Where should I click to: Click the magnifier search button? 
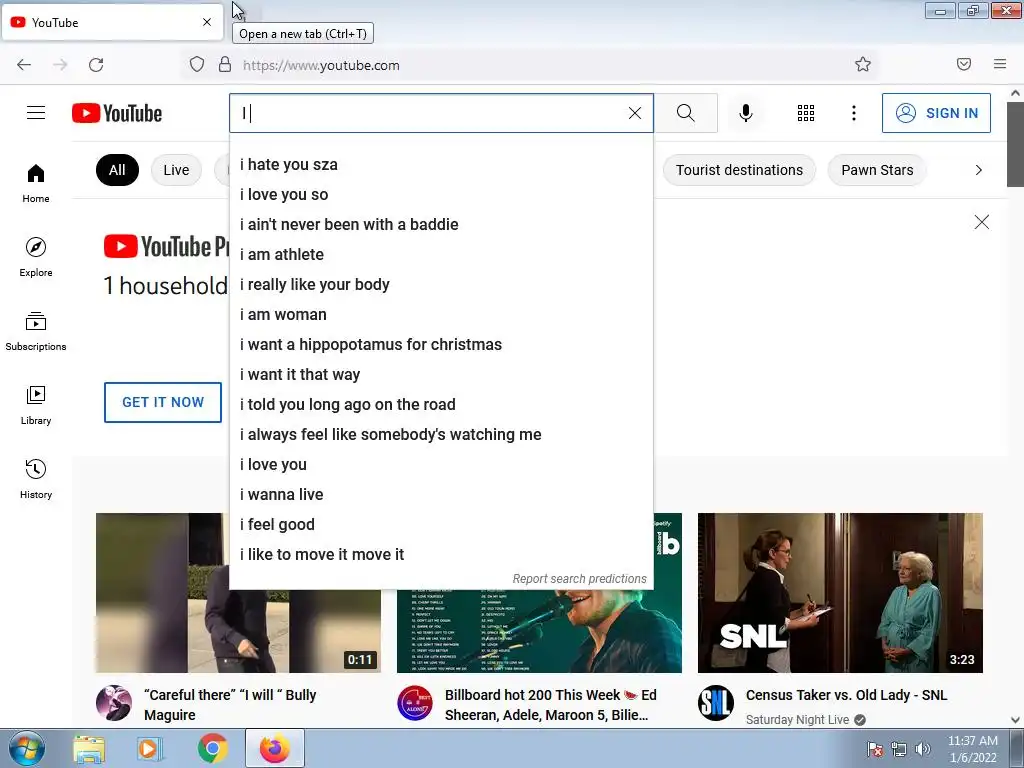(x=686, y=113)
